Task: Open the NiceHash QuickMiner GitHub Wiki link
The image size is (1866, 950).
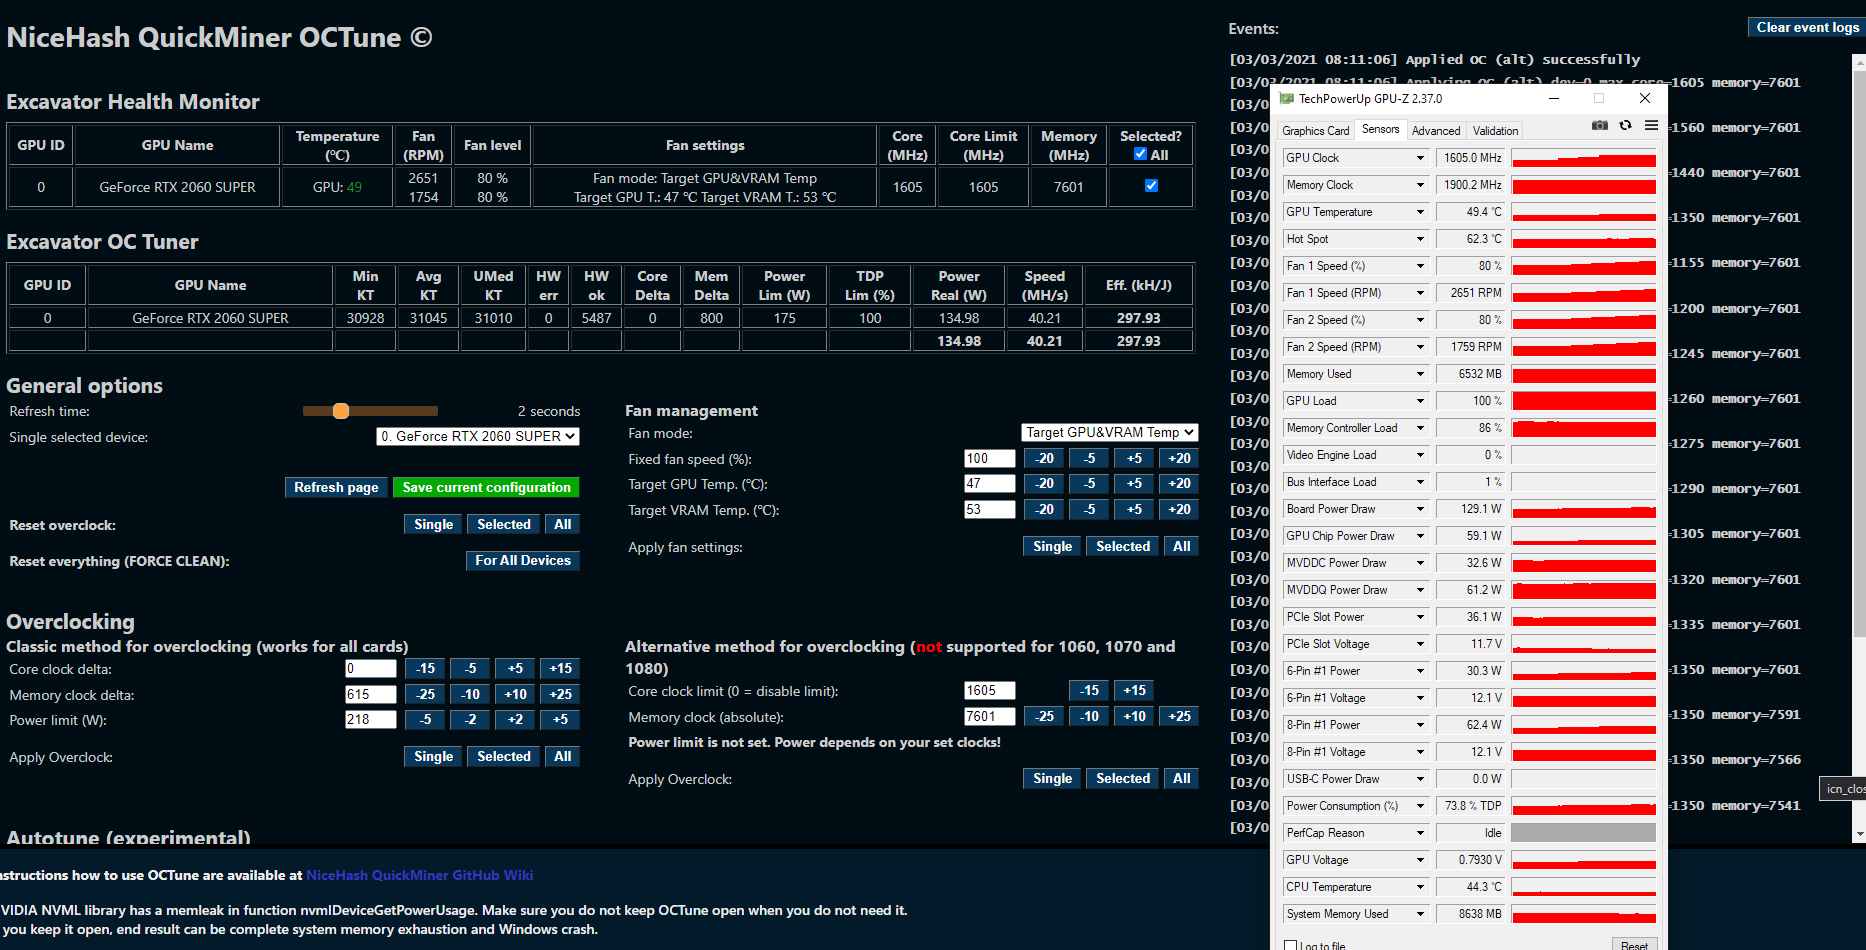Action: [x=420, y=874]
